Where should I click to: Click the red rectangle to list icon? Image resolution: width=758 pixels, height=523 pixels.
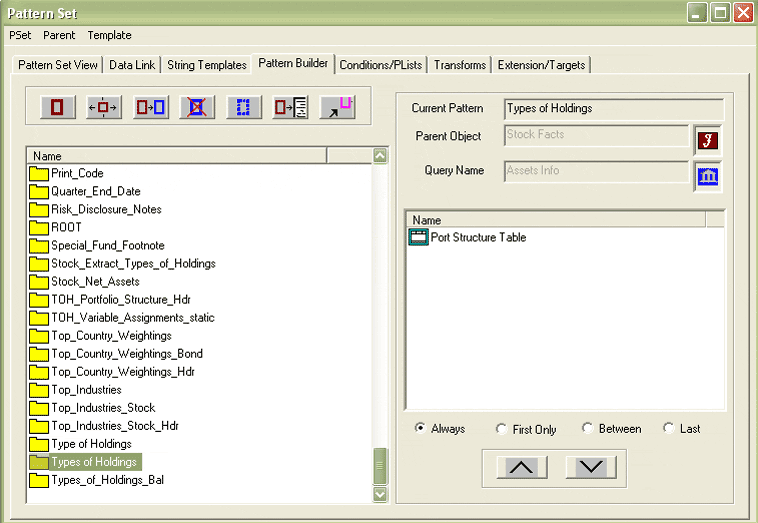(x=290, y=107)
